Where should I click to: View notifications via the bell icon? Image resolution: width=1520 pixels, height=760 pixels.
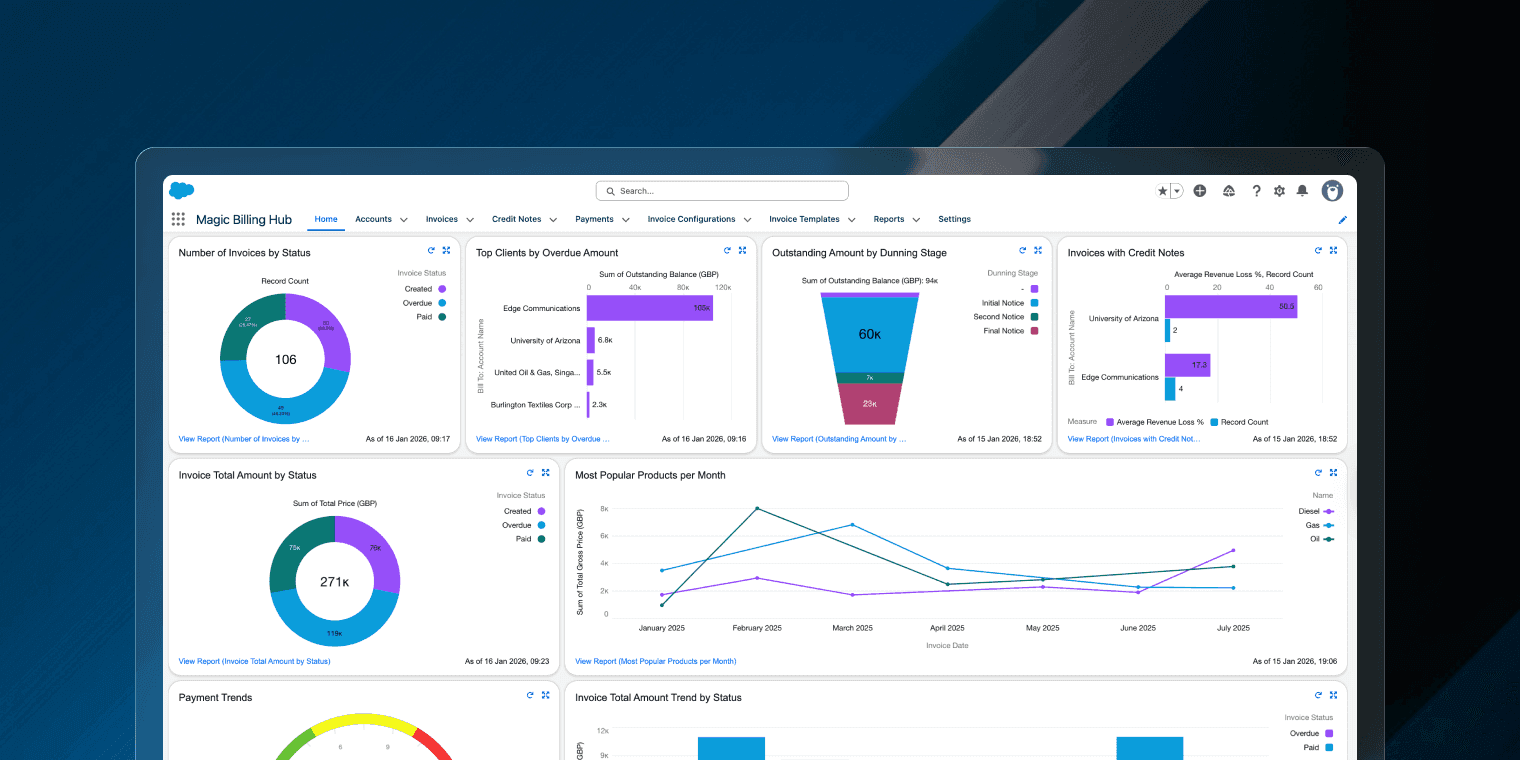(x=1302, y=191)
